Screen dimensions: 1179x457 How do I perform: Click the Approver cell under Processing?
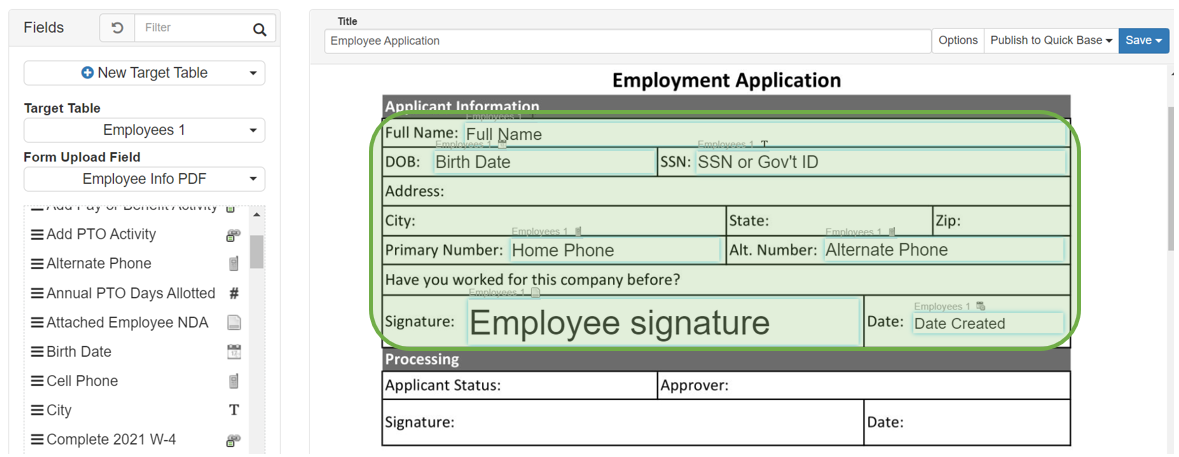[x=863, y=386]
